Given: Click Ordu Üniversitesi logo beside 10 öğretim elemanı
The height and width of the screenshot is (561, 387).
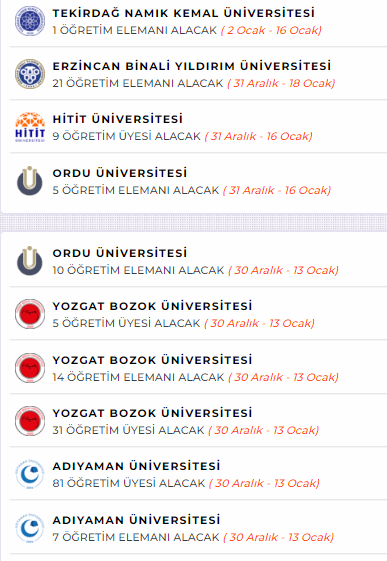Looking at the screenshot, I should pyautogui.click(x=30, y=261).
